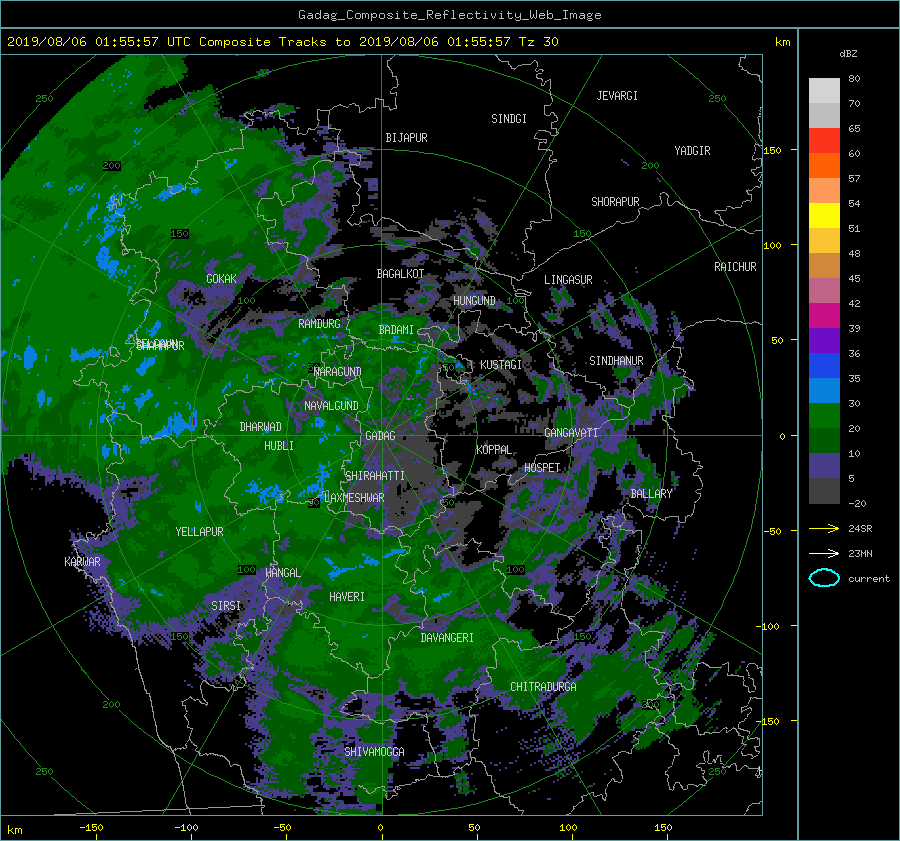Click the 'current' legend label
Image resolution: width=900 pixels, height=841 pixels.
[x=868, y=579]
